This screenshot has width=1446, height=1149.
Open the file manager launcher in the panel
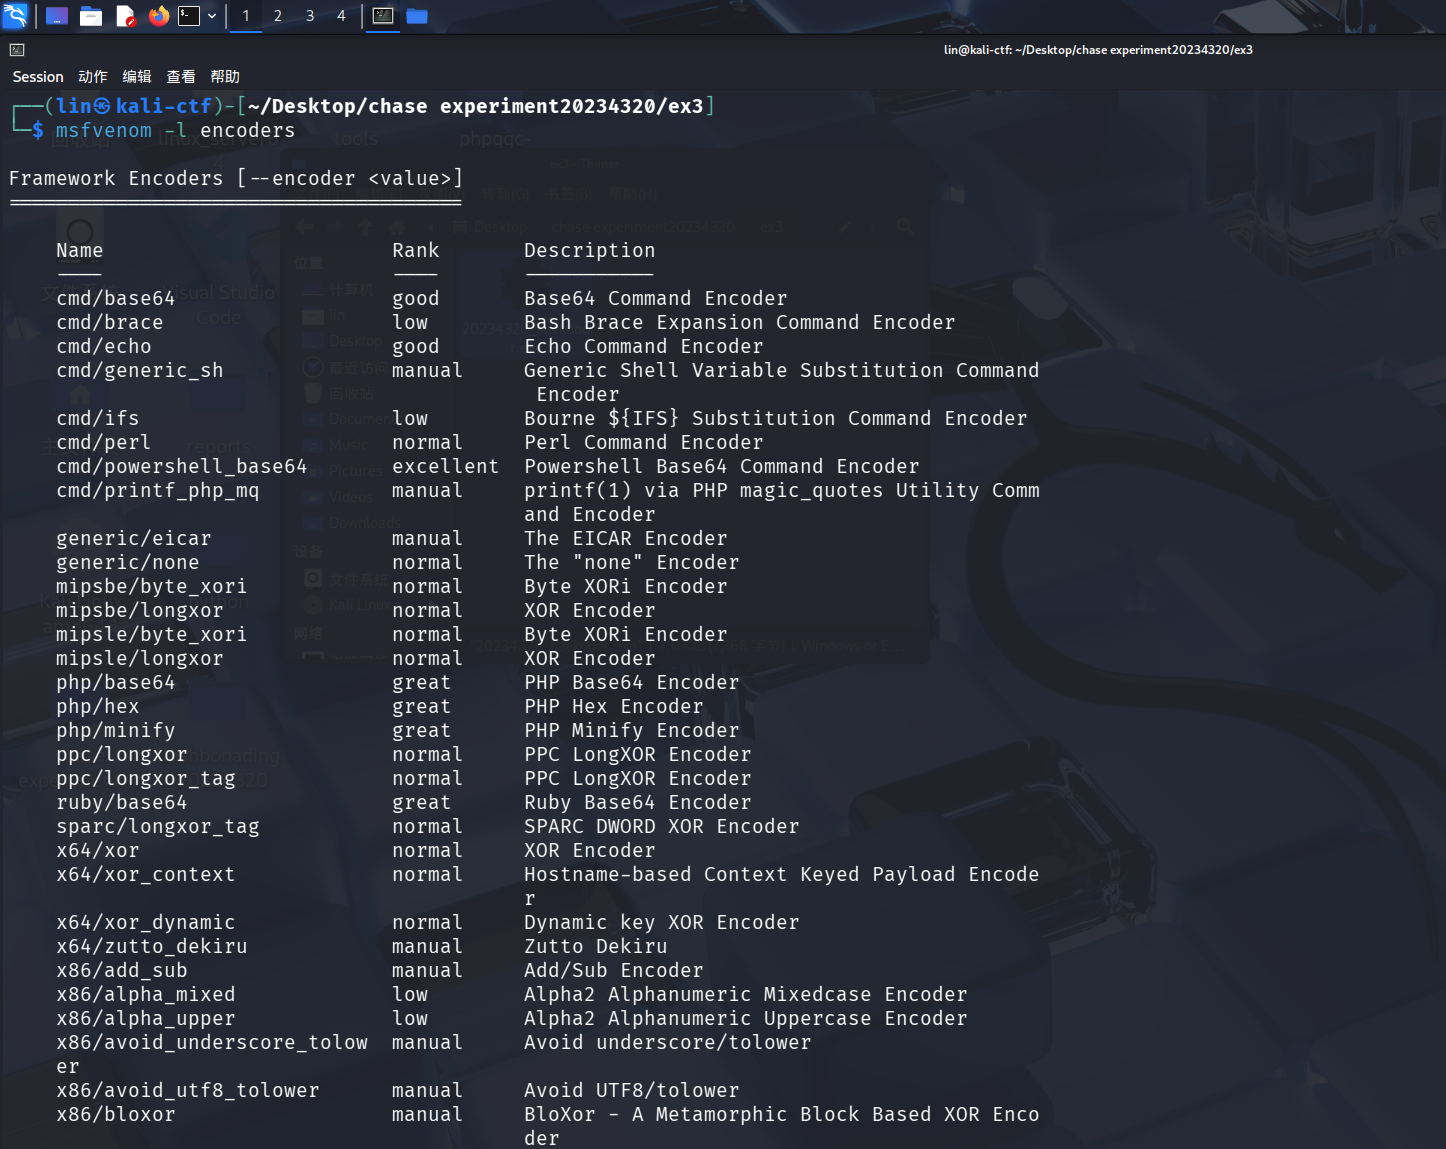[x=91, y=16]
